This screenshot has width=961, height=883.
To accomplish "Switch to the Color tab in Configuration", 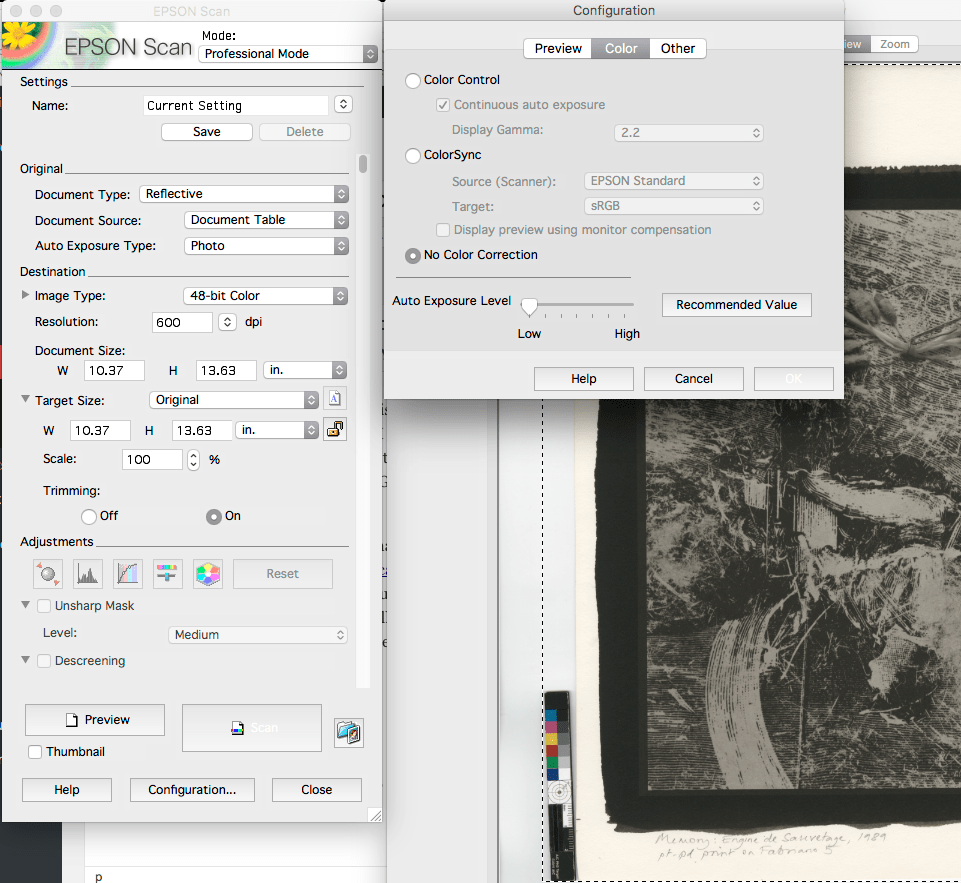I will 621,48.
